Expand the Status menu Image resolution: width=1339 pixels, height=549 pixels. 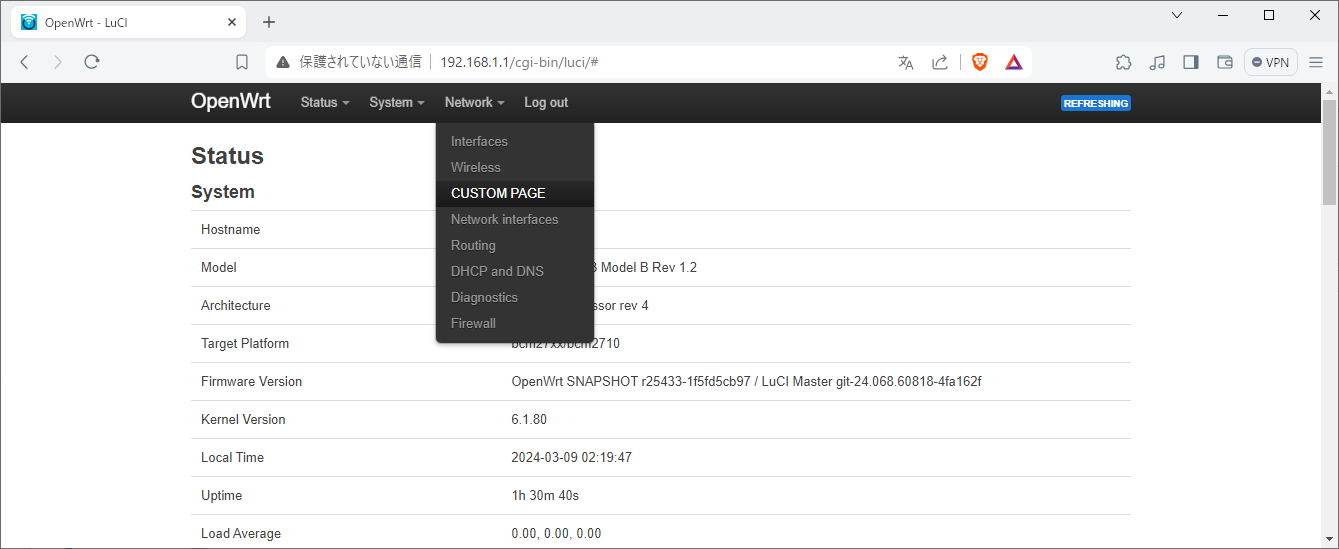click(325, 103)
